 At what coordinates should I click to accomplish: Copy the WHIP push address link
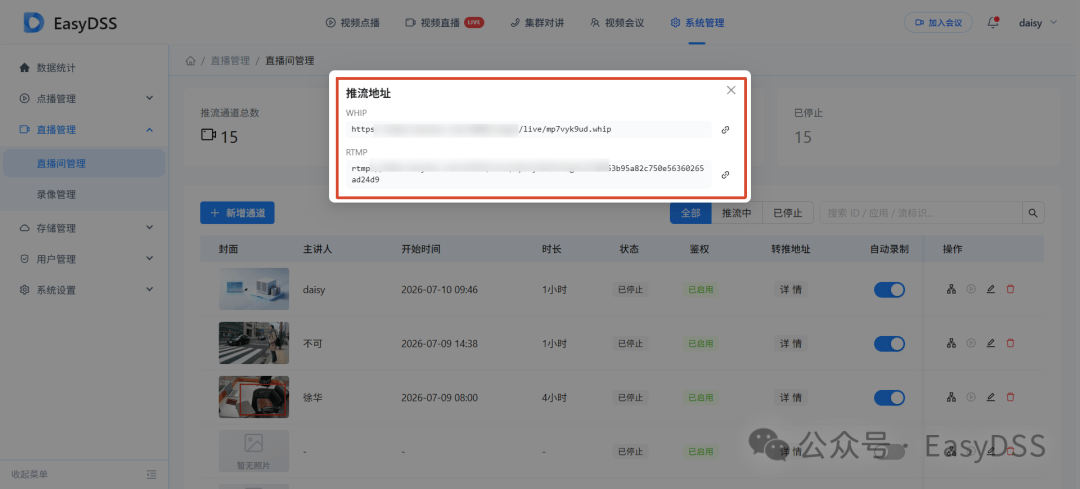click(725, 129)
